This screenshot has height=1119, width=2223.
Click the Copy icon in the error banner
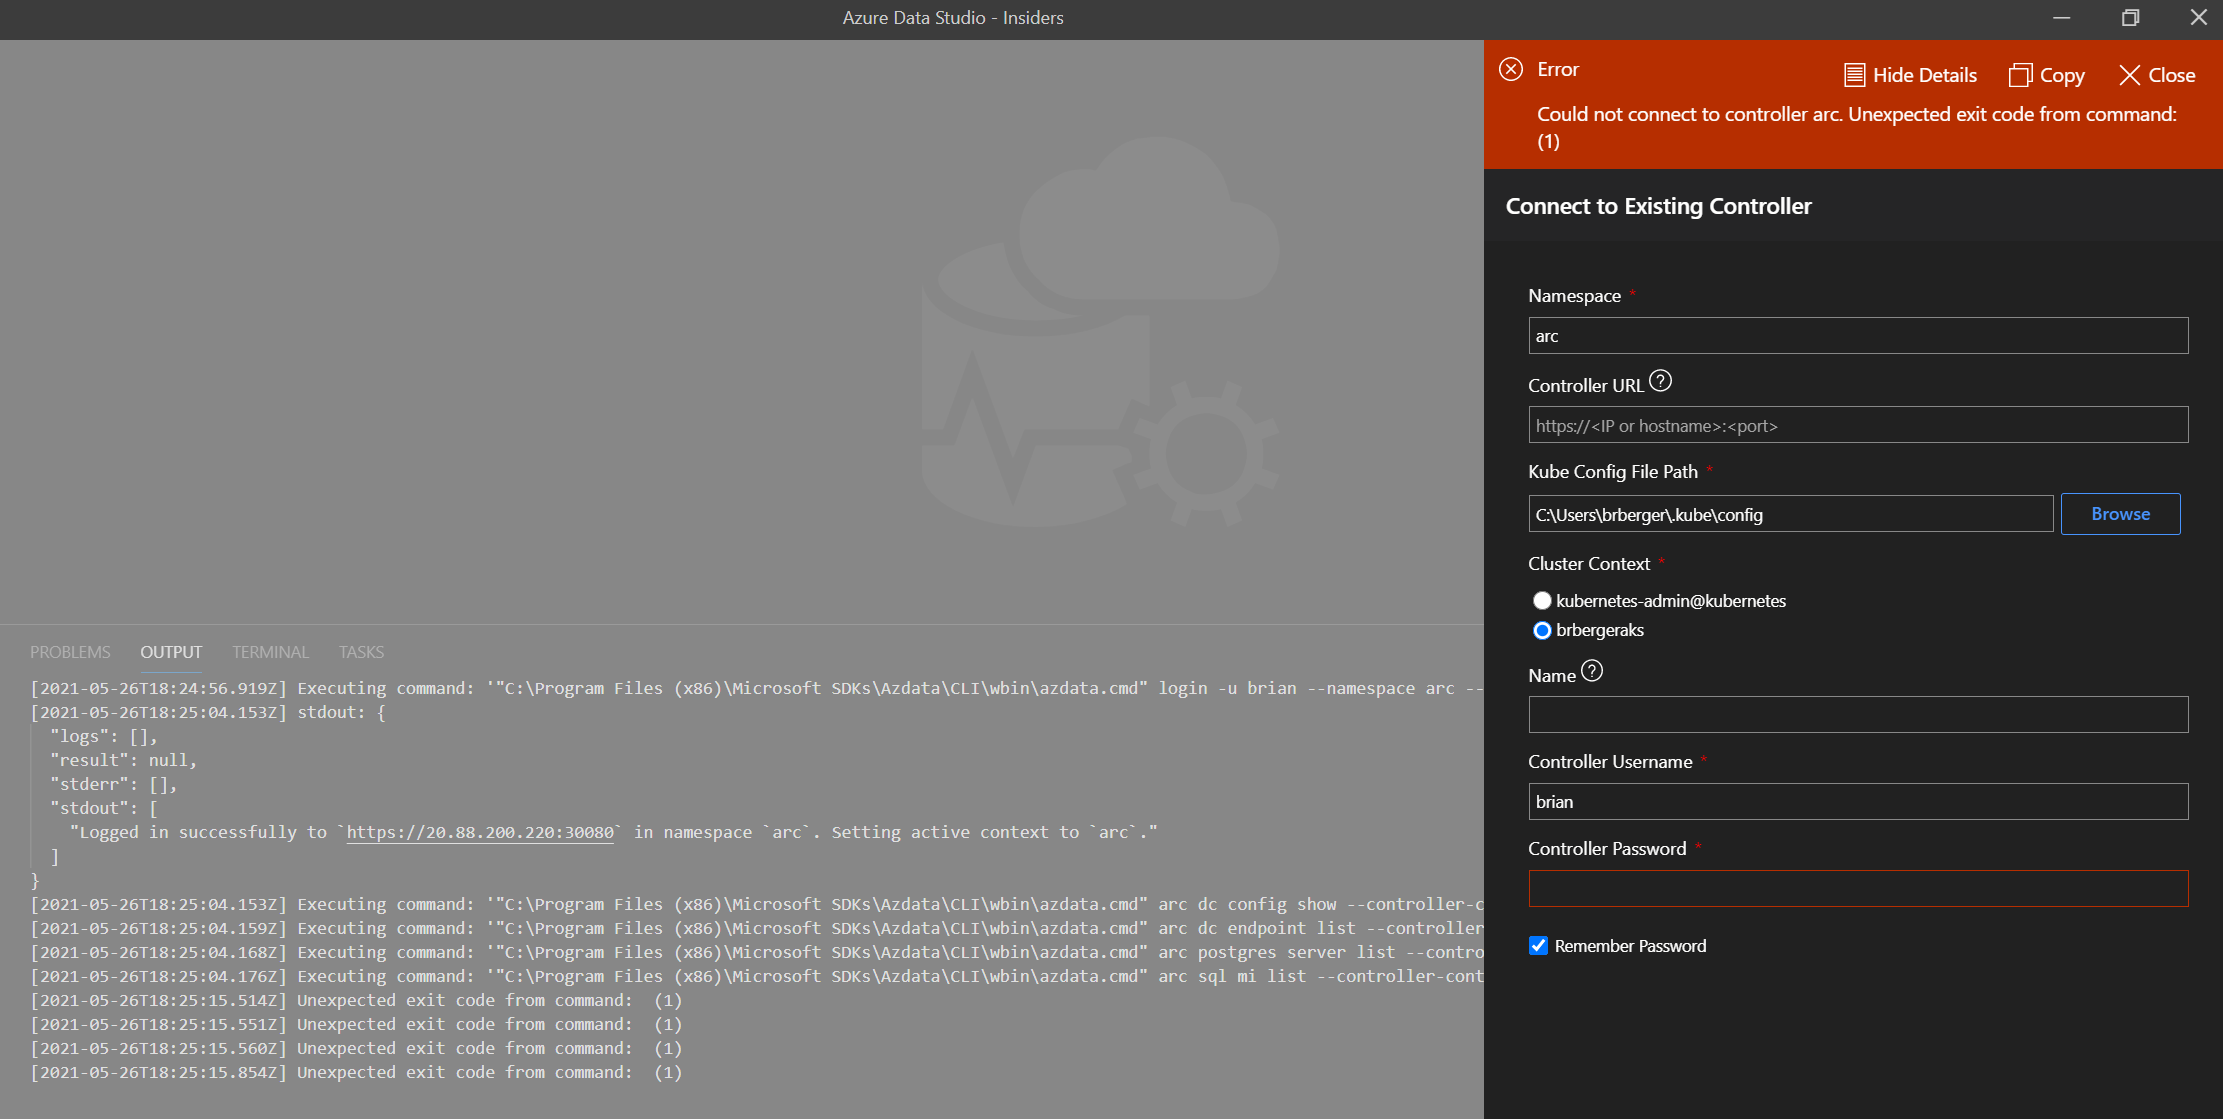point(2021,74)
